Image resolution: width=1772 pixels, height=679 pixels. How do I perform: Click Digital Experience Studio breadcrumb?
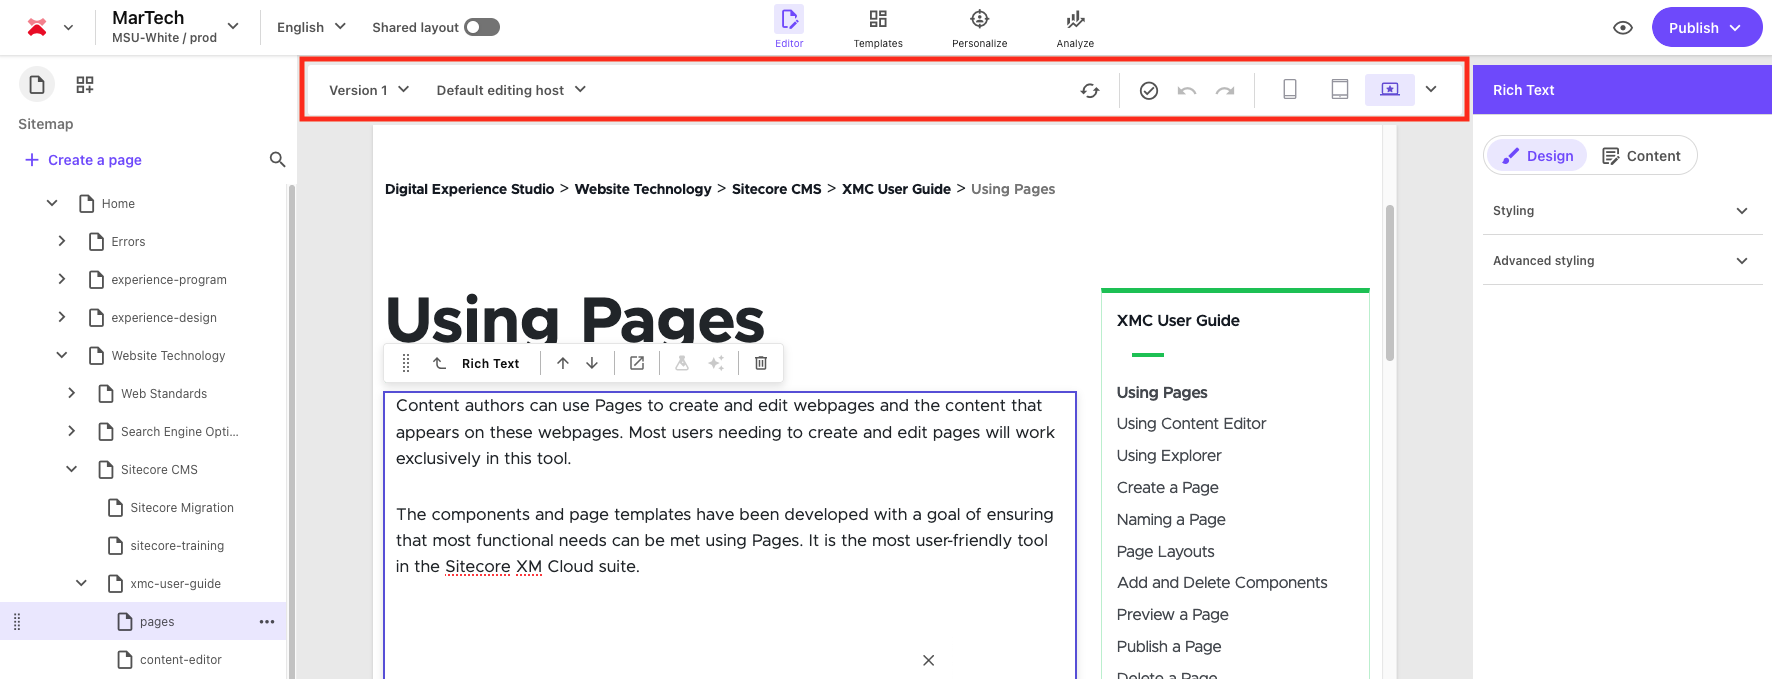click(x=469, y=189)
